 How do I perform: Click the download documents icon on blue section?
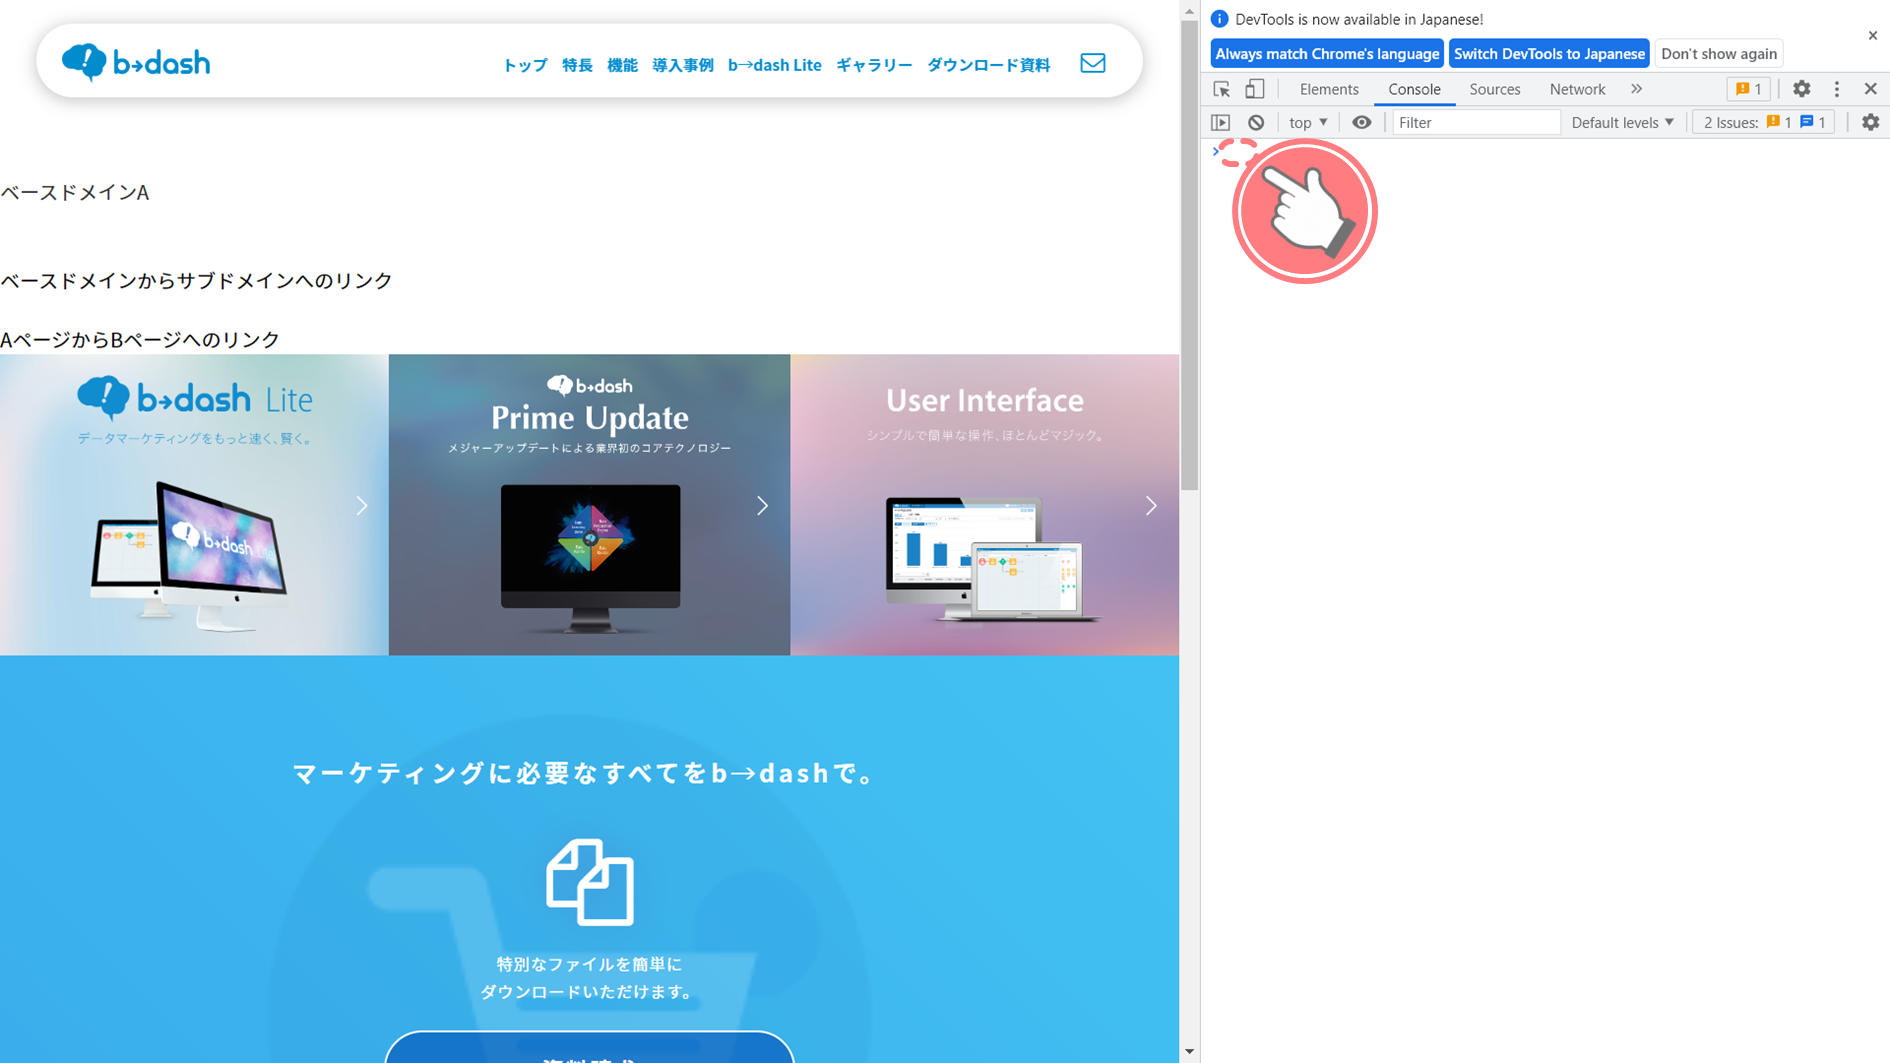pos(590,882)
